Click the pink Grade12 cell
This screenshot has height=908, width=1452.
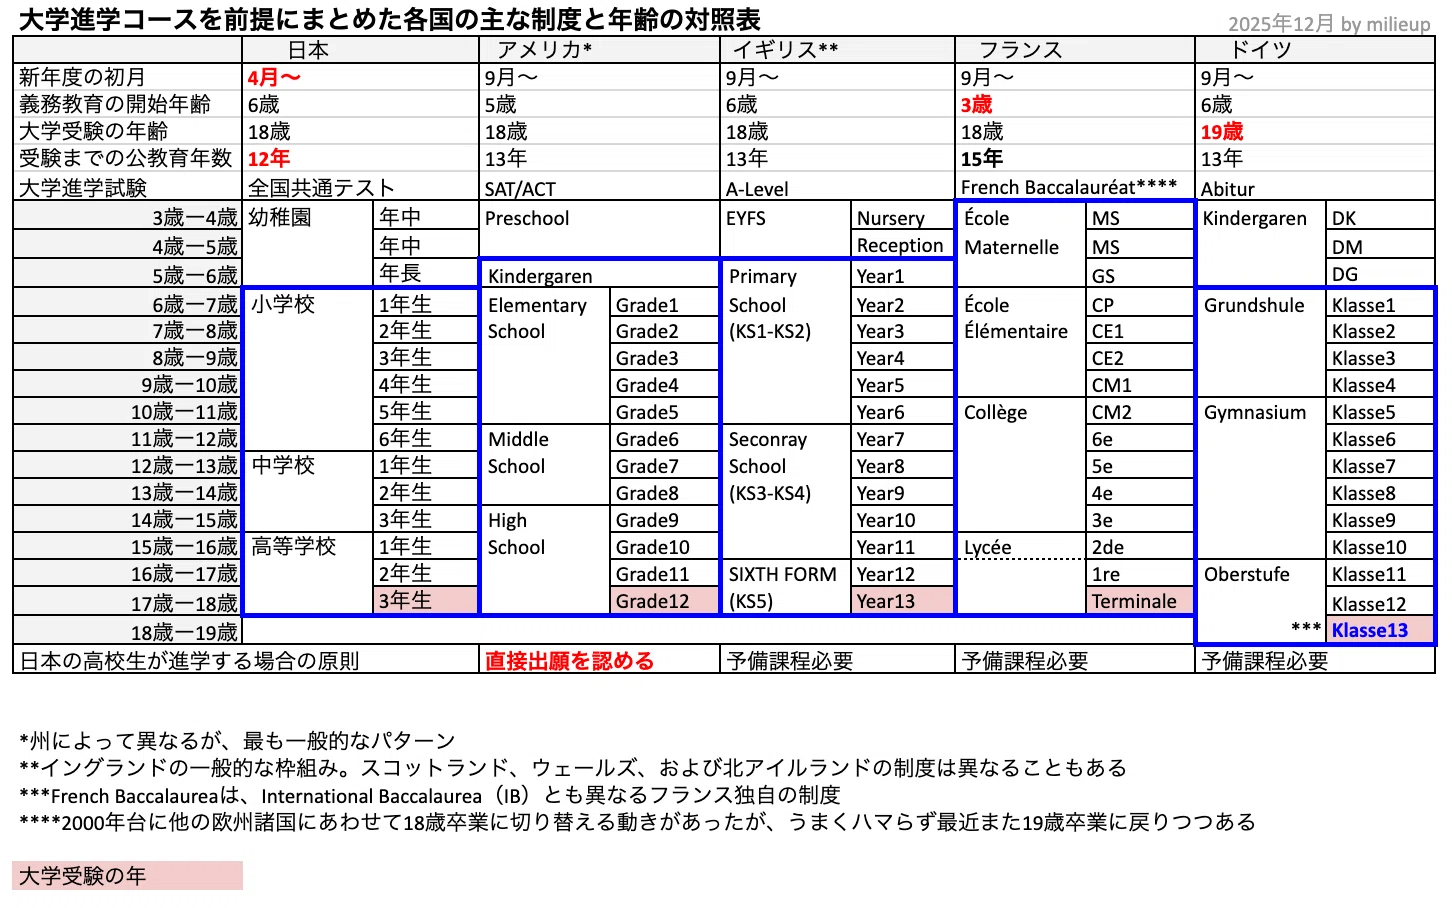pos(664,601)
